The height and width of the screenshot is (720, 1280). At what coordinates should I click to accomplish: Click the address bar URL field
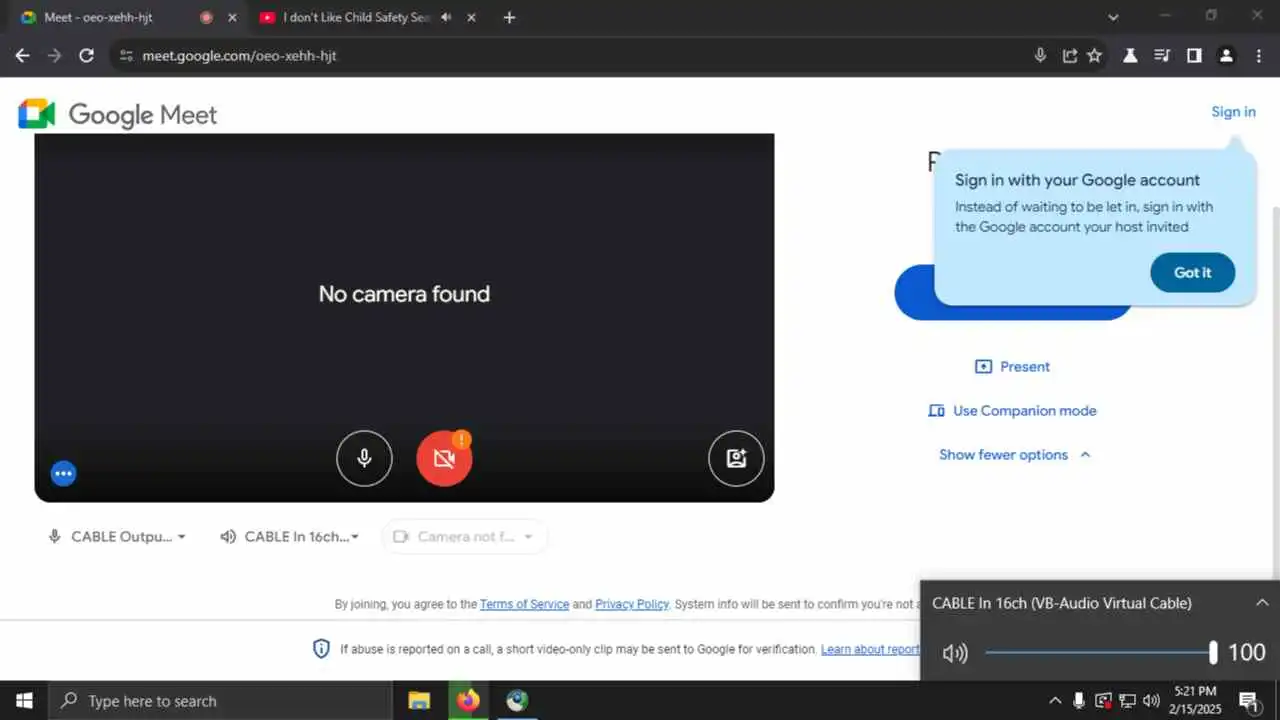coord(580,56)
